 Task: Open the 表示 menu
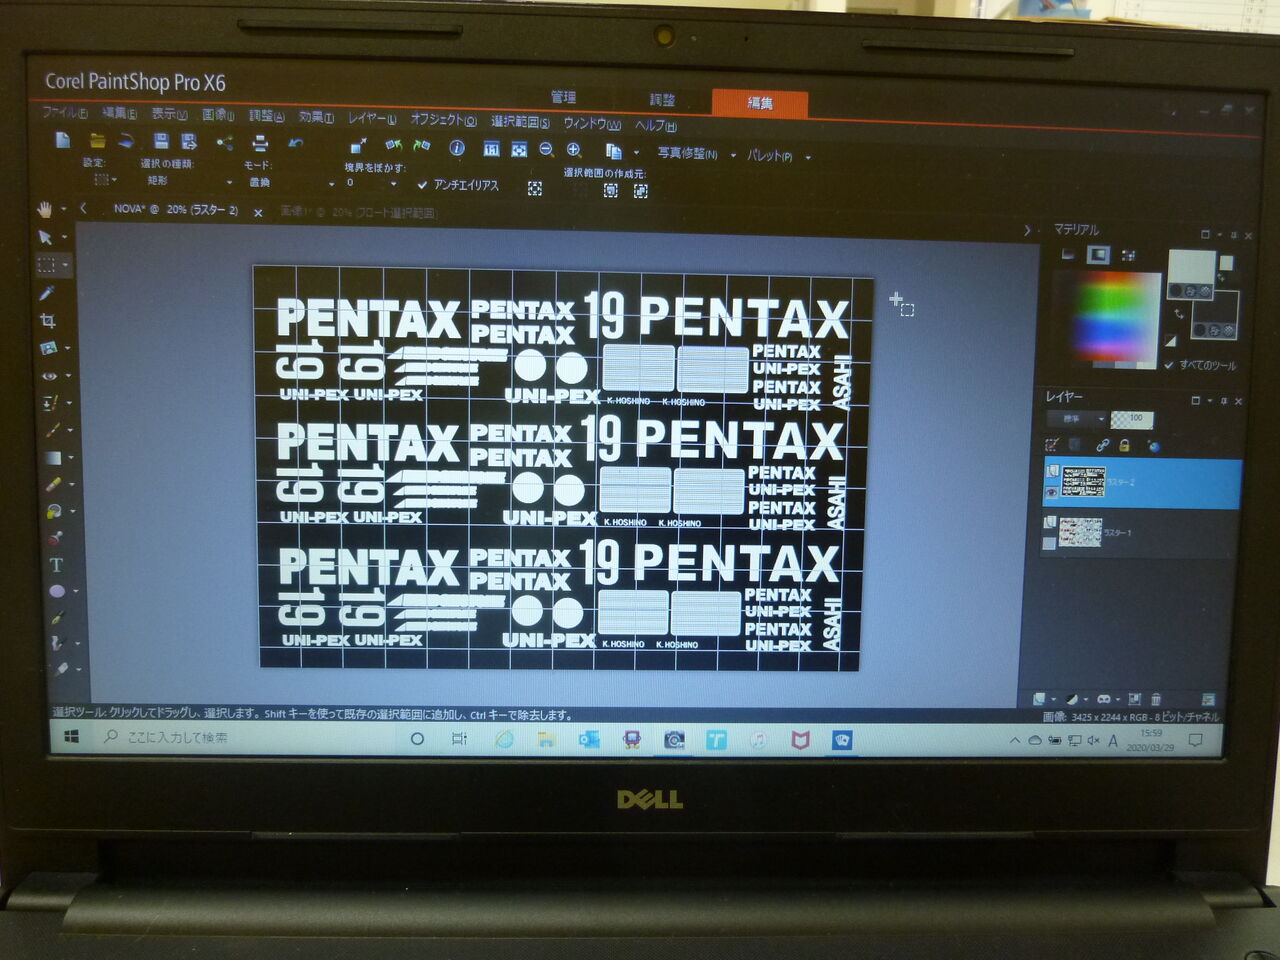click(169, 115)
